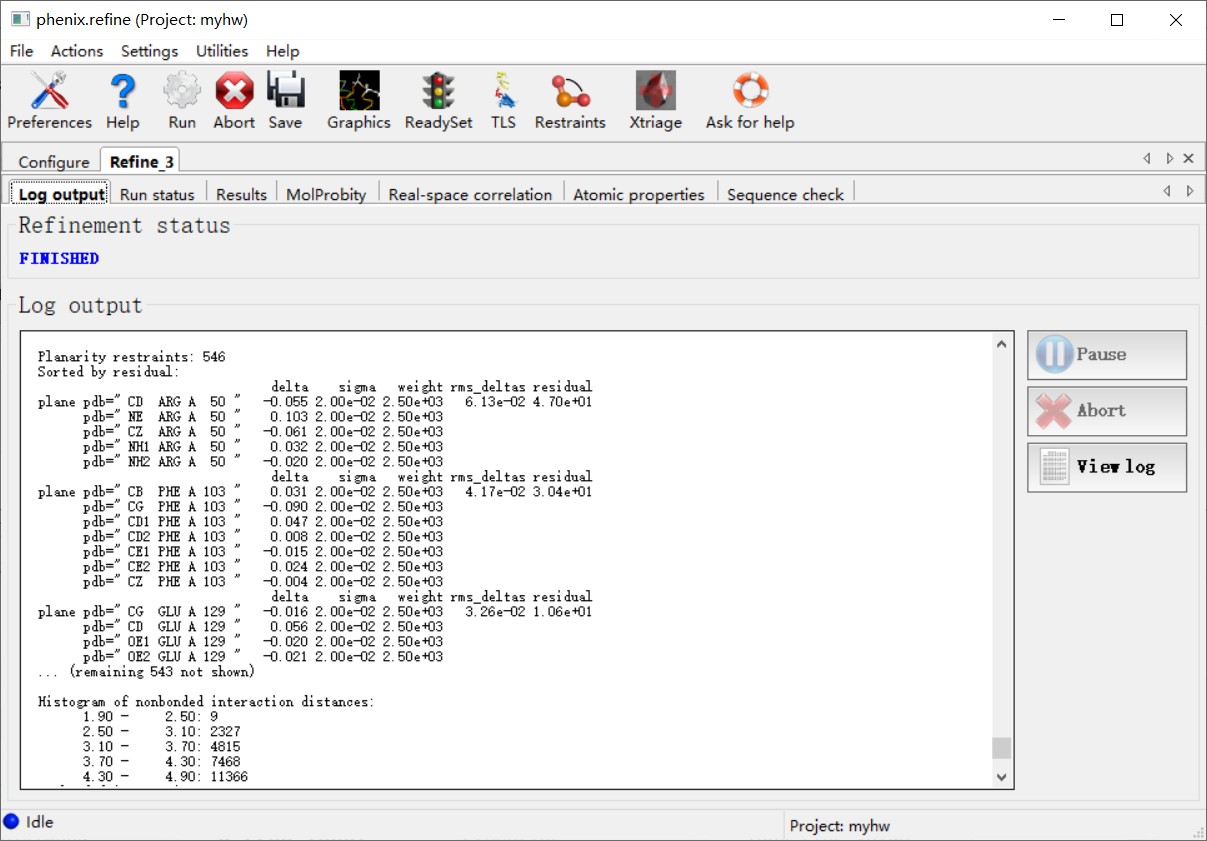Click the CD ARG A 50 plane row
This screenshot has width=1207, height=841.
[x=315, y=401]
